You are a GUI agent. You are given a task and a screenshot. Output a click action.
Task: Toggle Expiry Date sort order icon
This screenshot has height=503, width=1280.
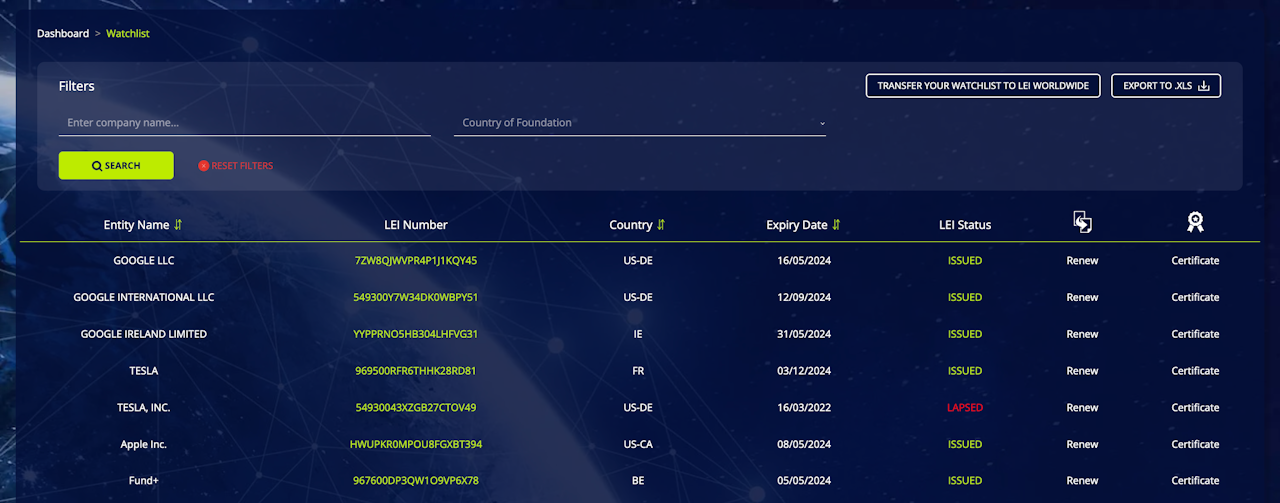click(x=836, y=225)
